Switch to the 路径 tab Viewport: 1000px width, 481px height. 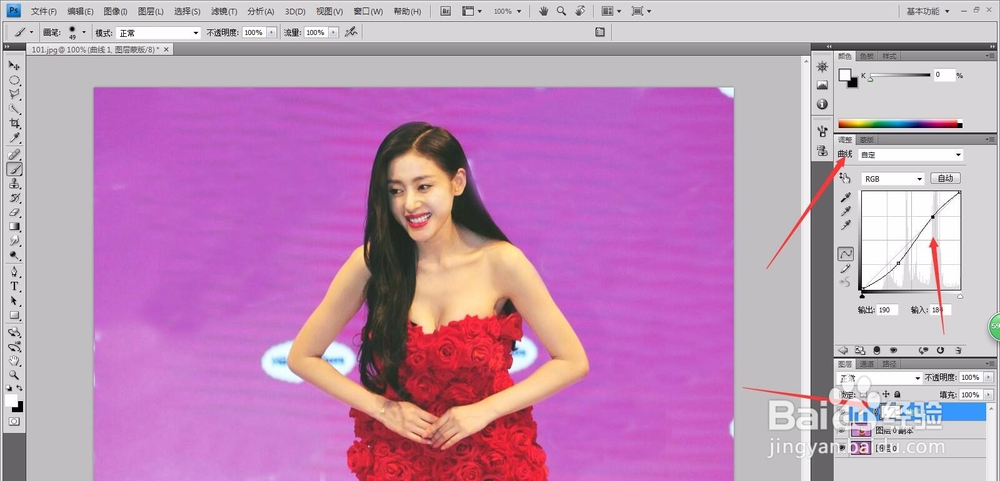click(888, 364)
